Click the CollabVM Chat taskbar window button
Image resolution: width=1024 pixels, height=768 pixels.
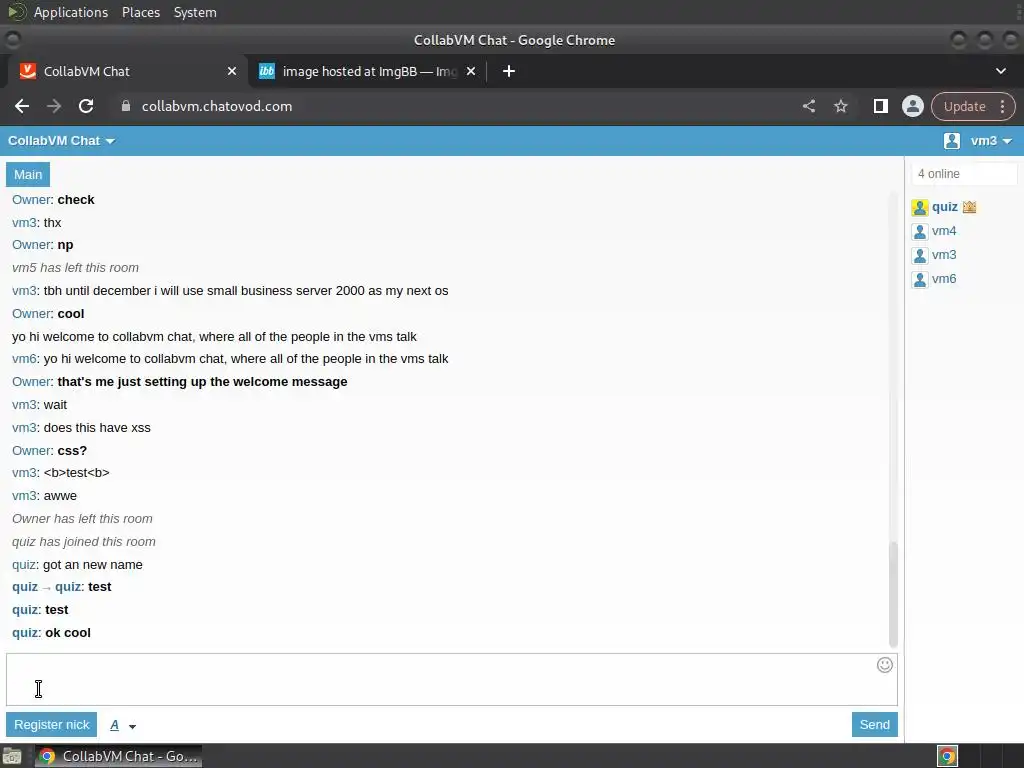[118, 756]
